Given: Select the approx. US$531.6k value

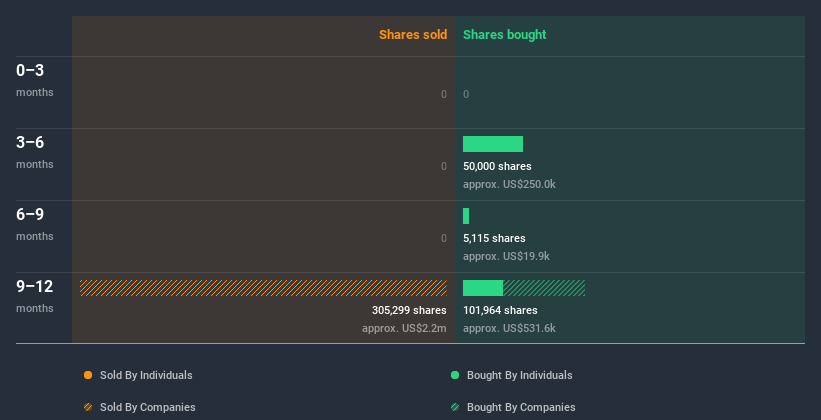Looking at the screenshot, I should (x=509, y=328).
